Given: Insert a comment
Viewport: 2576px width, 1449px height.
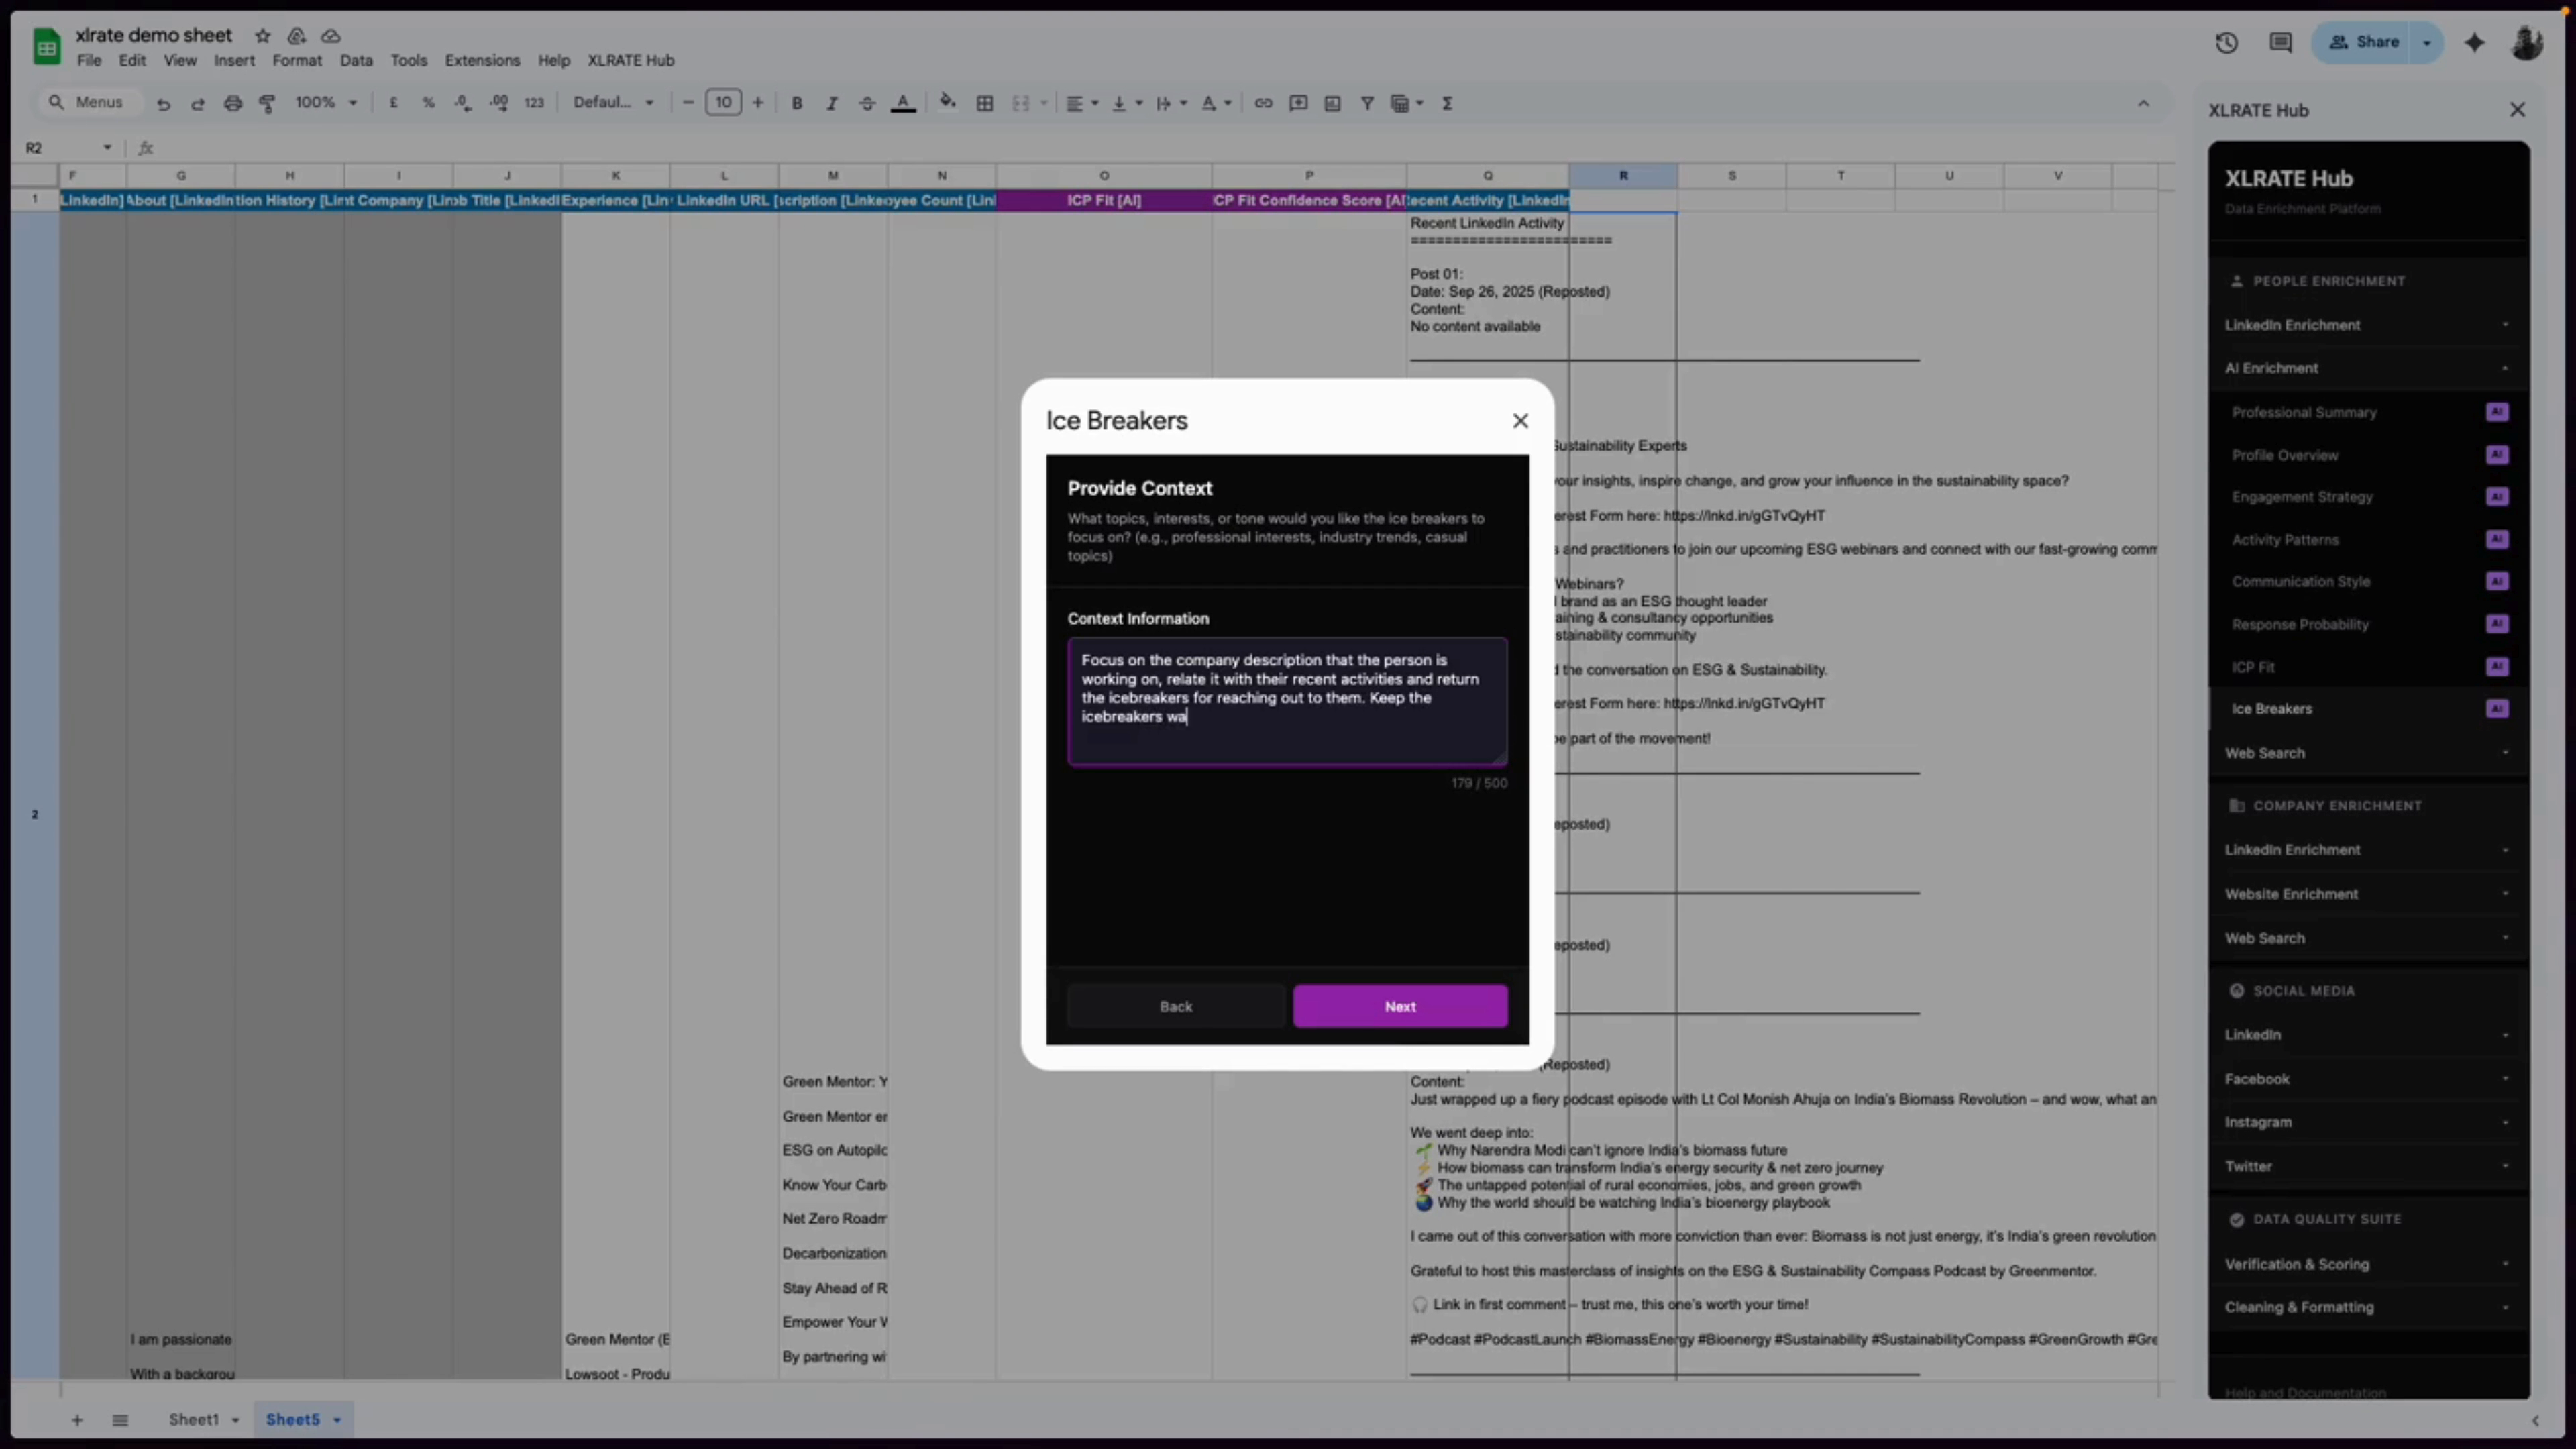Looking at the screenshot, I should [x=1297, y=102].
